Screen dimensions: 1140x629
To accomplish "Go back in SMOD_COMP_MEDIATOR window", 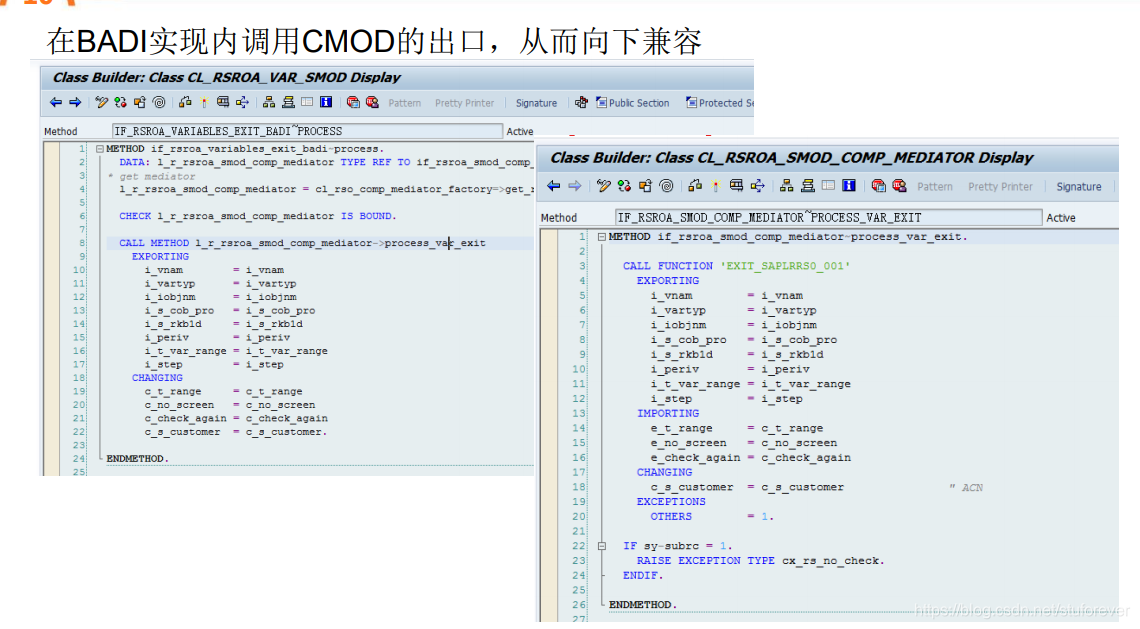I will [x=553, y=186].
